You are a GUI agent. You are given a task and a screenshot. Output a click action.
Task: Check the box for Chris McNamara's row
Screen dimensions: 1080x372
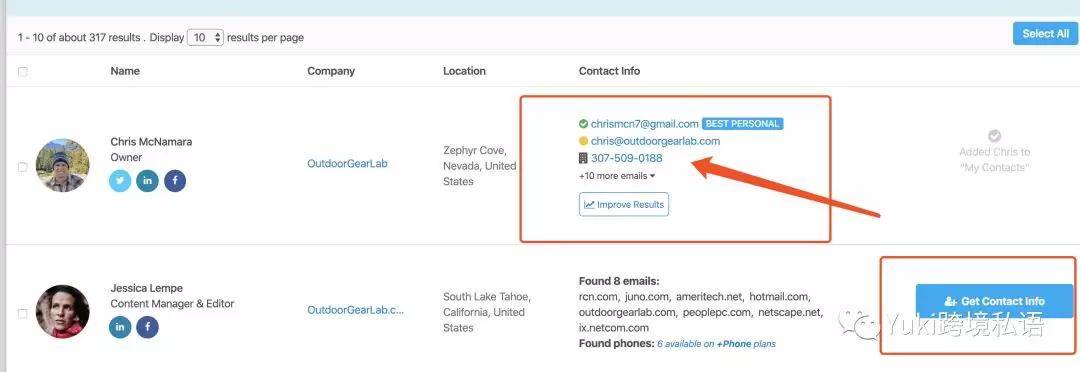(x=23, y=167)
